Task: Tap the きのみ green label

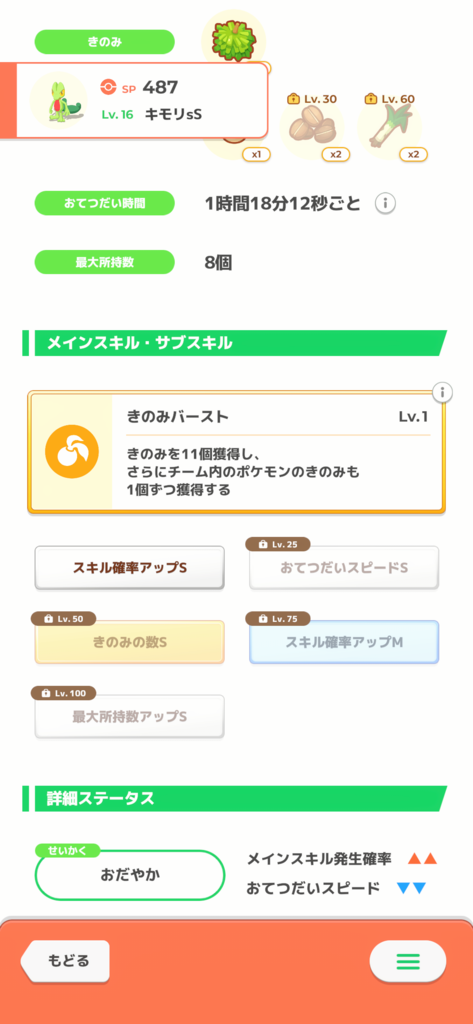Action: click(105, 42)
